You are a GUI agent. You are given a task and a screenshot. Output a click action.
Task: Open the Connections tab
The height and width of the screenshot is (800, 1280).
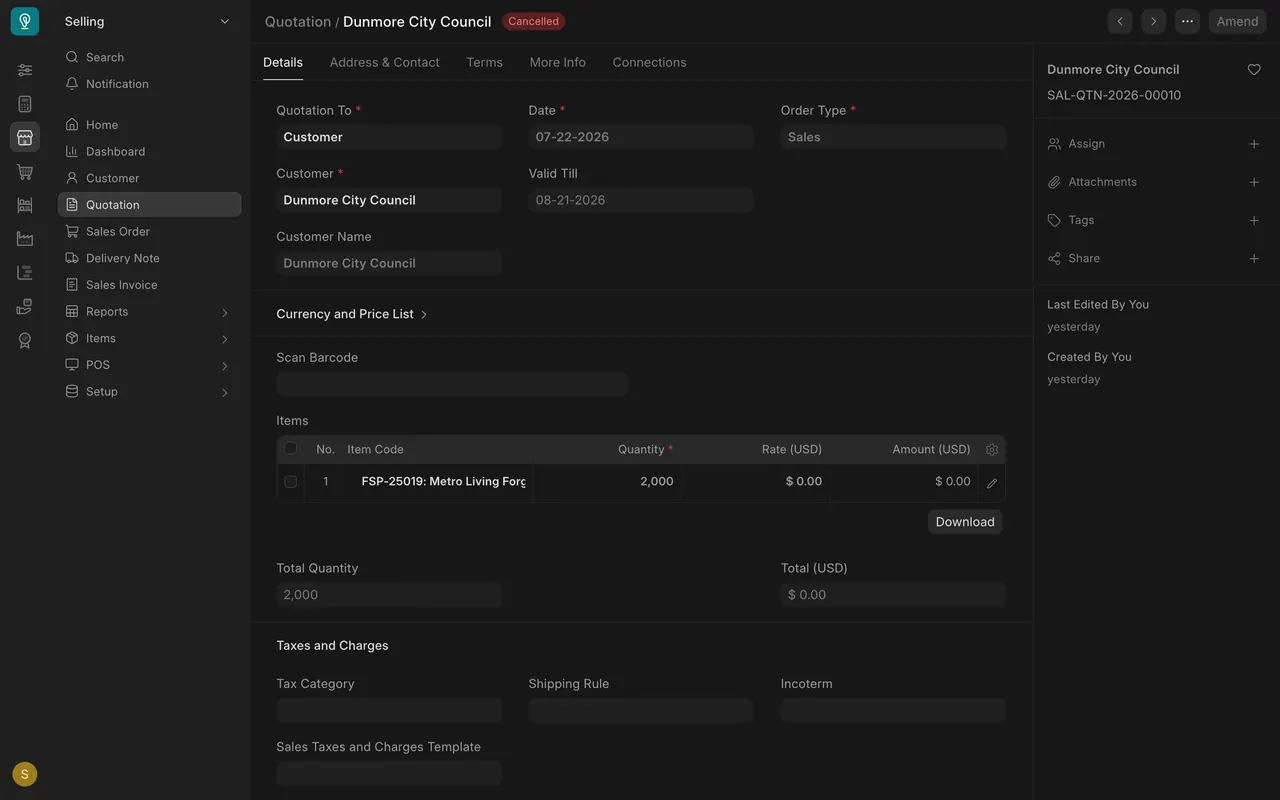pos(649,62)
